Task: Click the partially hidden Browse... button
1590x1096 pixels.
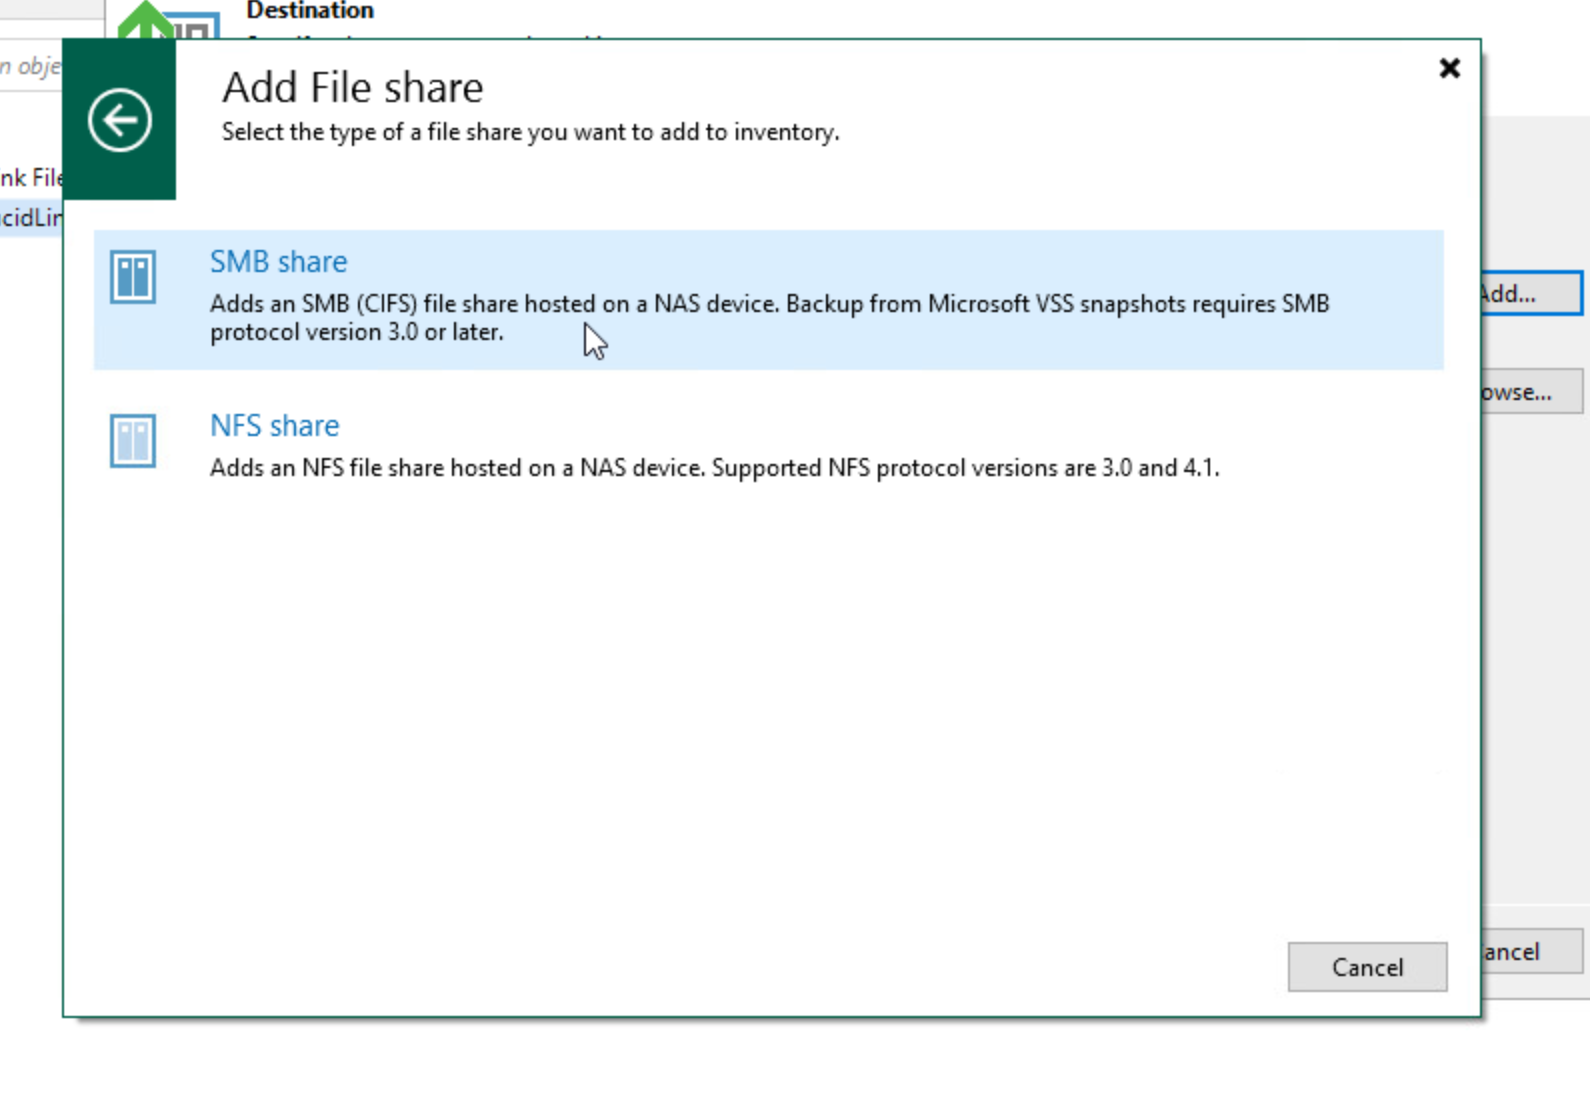Action: pos(1532,391)
